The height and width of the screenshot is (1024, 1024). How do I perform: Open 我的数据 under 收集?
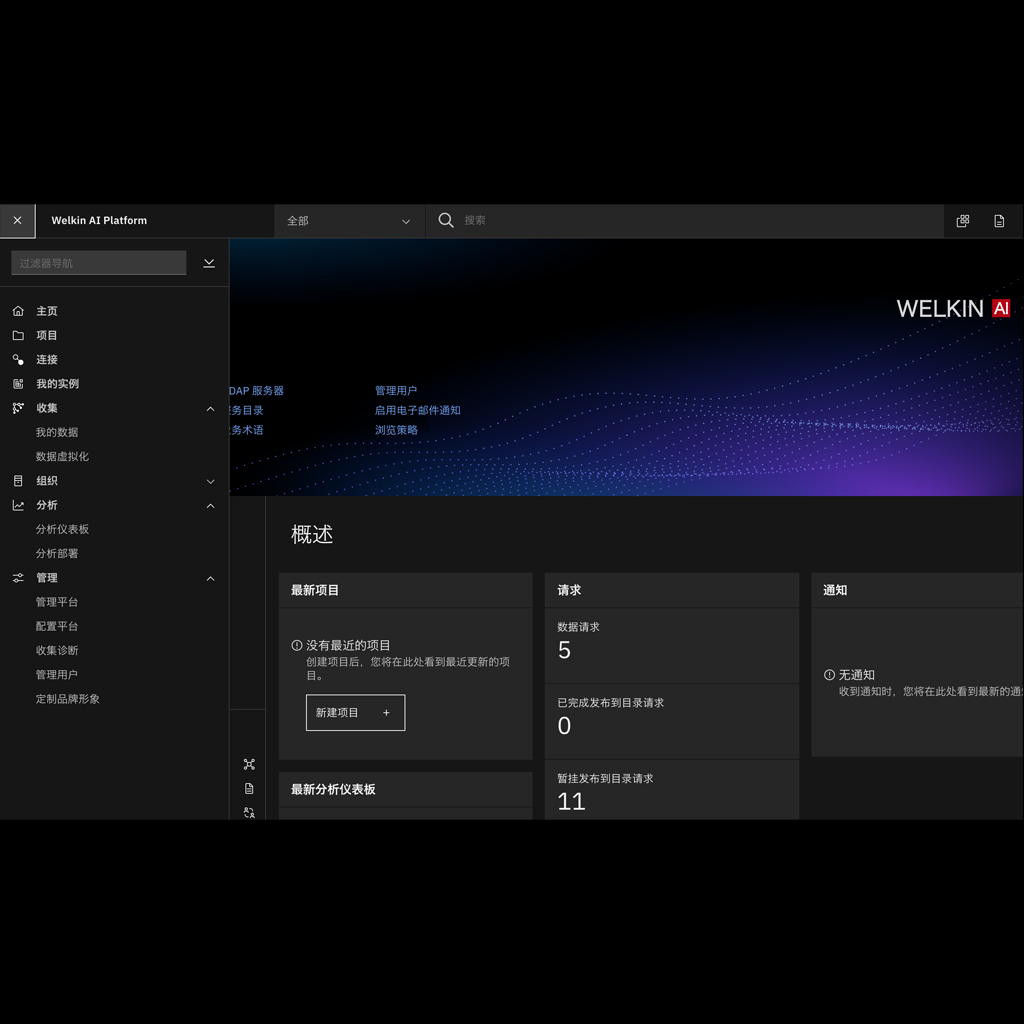click(x=57, y=432)
